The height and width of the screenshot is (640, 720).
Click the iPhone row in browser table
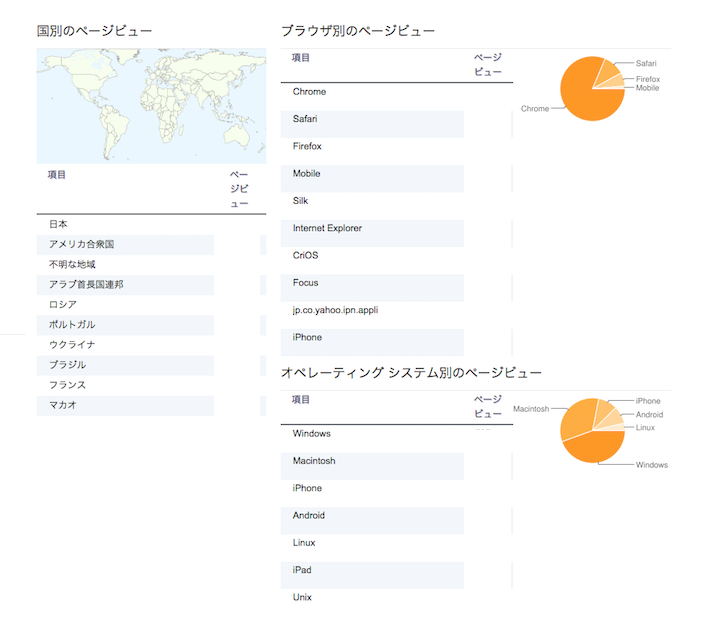[397, 342]
